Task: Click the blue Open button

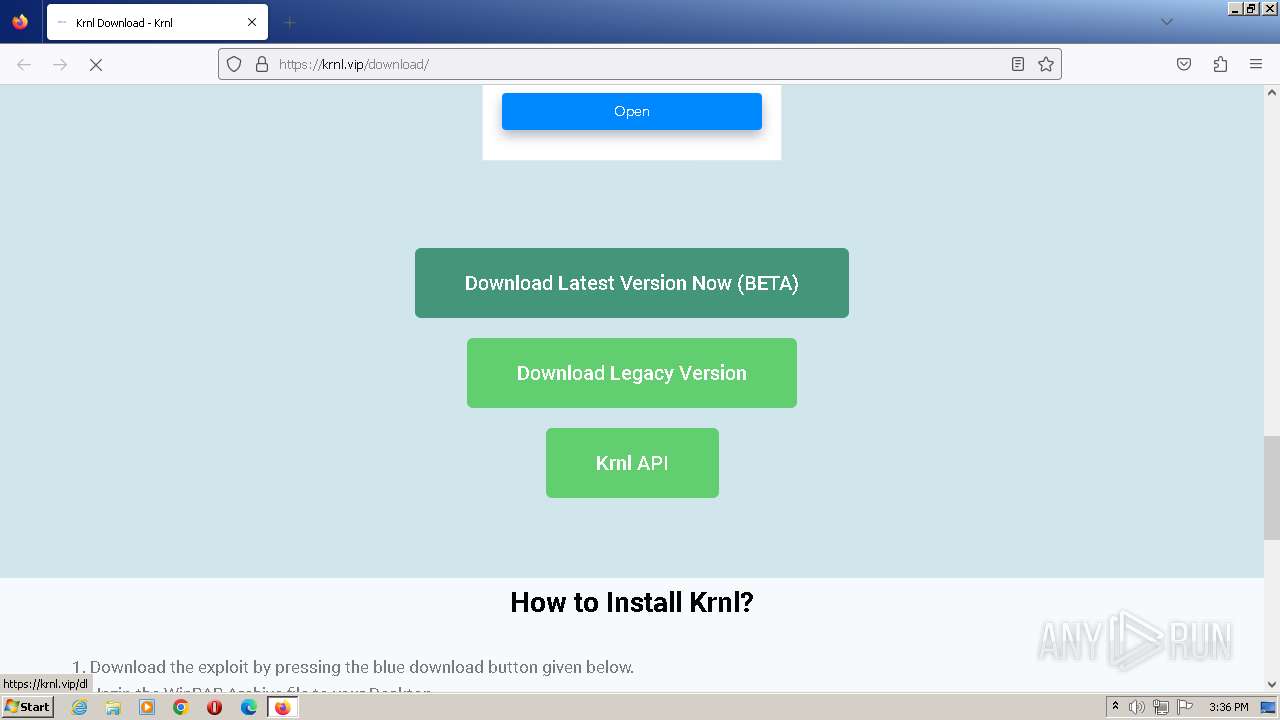Action: point(632,111)
